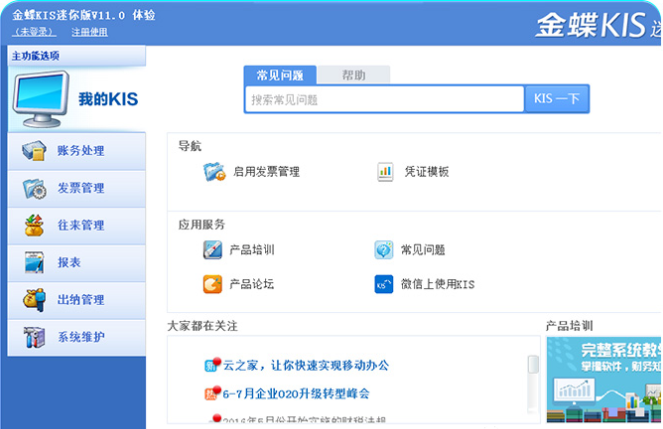Viewport: 663px width, 429px height.
Task: Click the 微信上使用KIS blue icon
Action: (x=384, y=284)
